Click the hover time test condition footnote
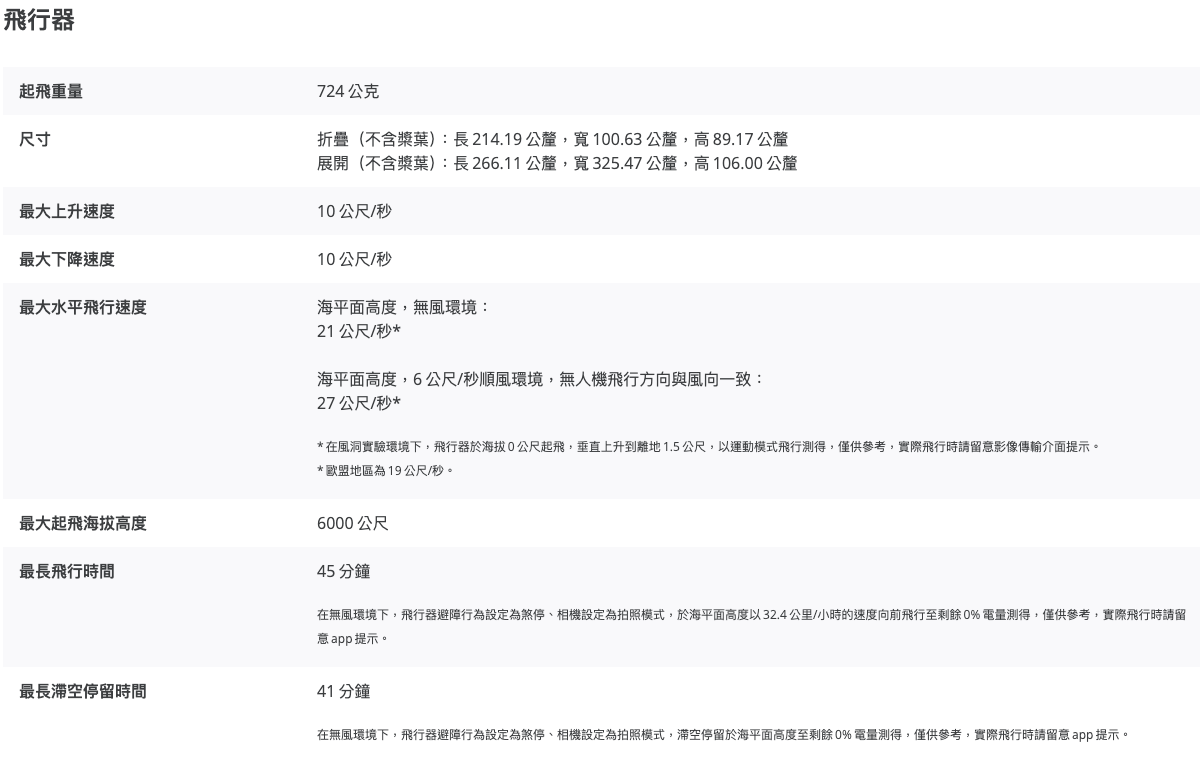 pyautogui.click(x=722, y=734)
